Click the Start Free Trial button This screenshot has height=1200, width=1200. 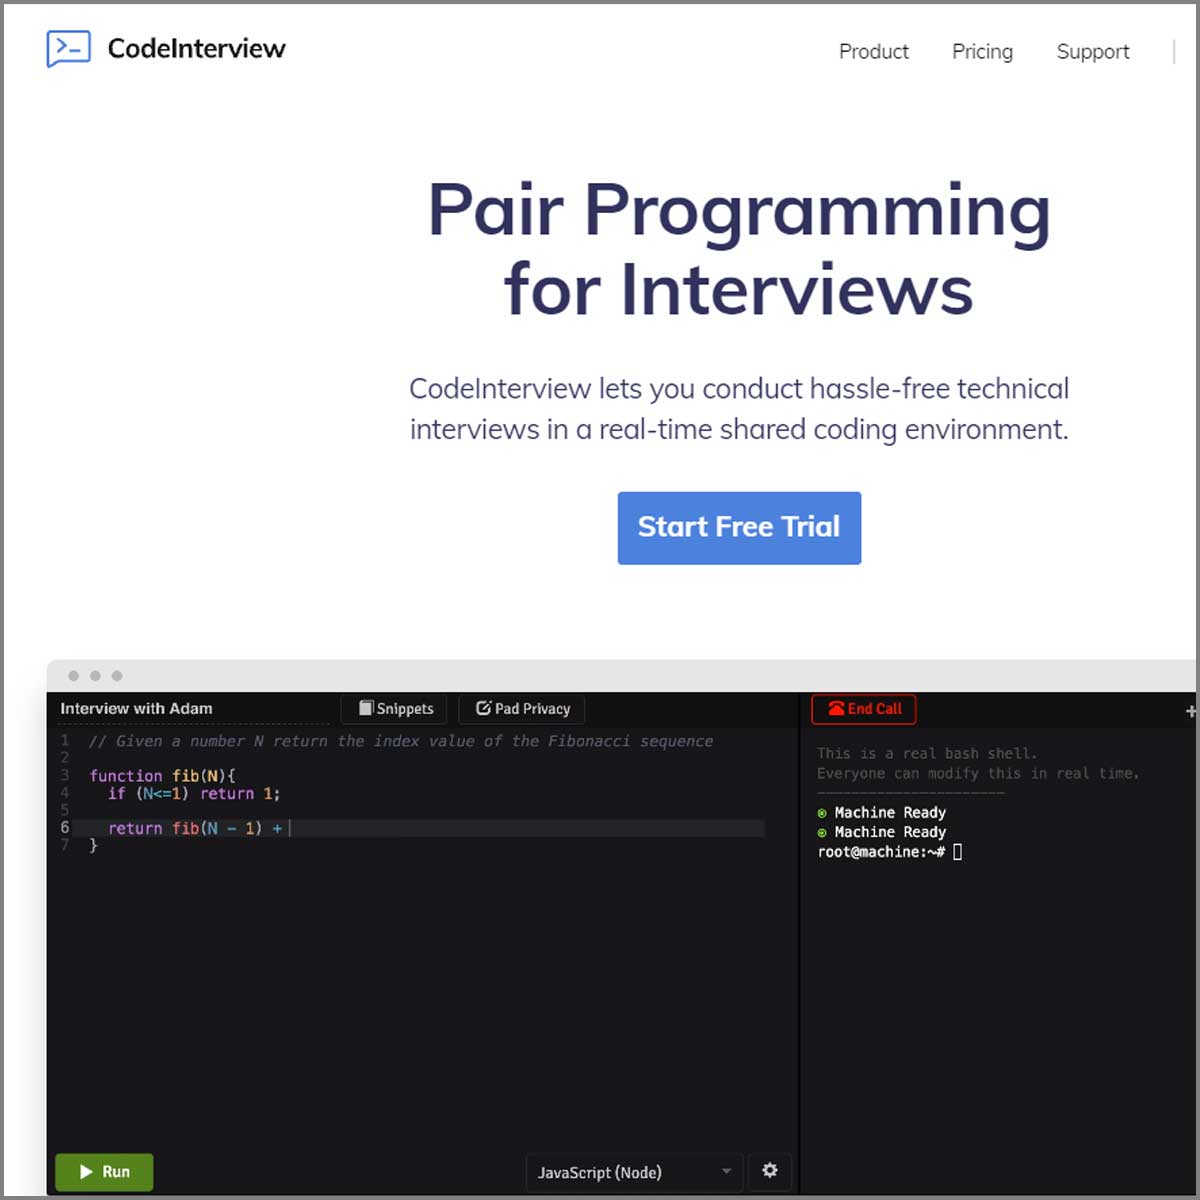coord(739,528)
